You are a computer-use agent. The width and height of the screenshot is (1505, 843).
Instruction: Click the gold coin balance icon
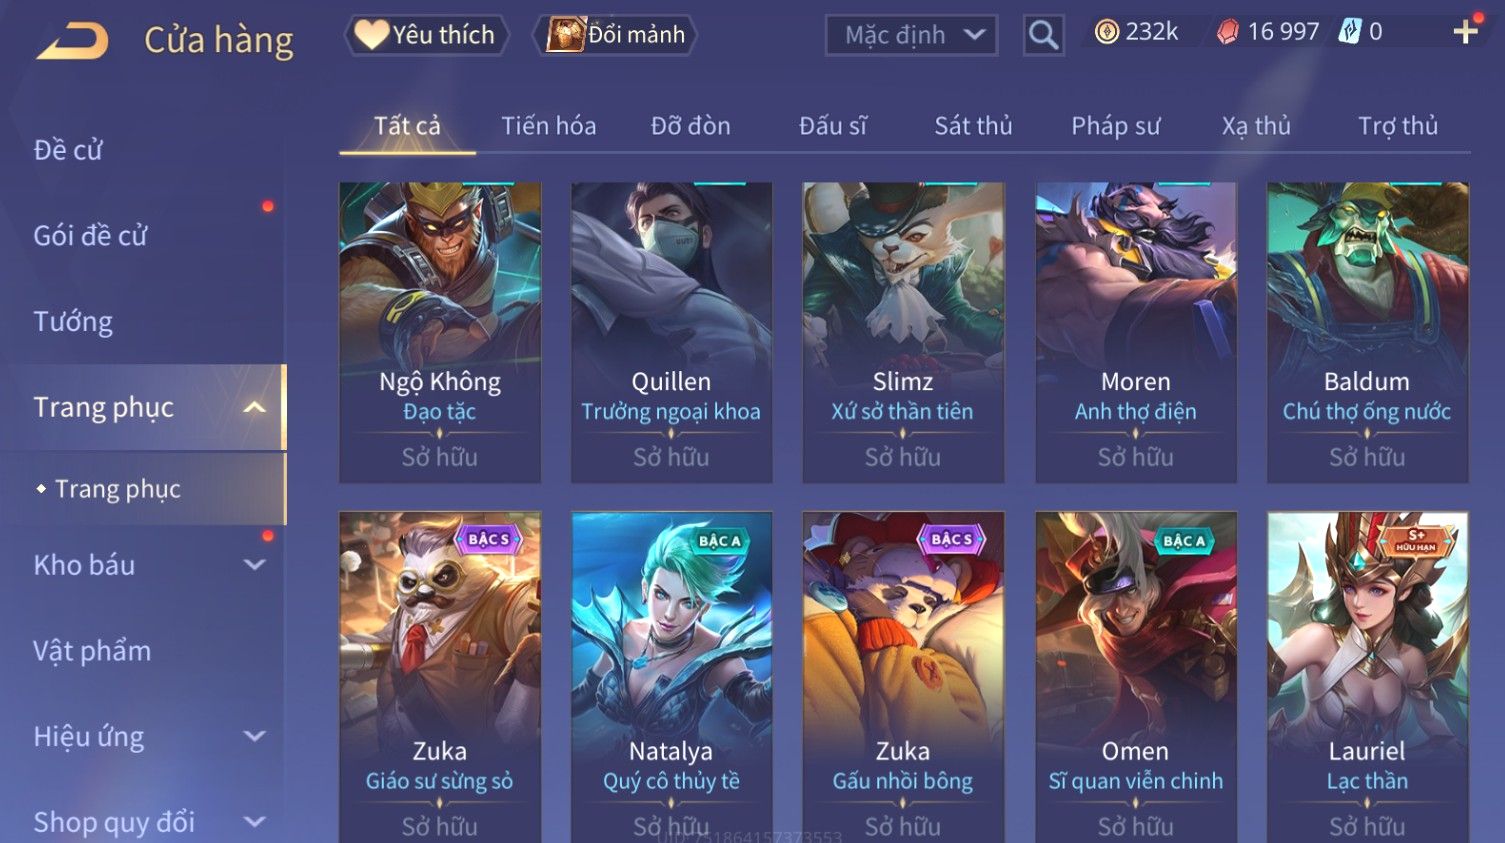1107,32
